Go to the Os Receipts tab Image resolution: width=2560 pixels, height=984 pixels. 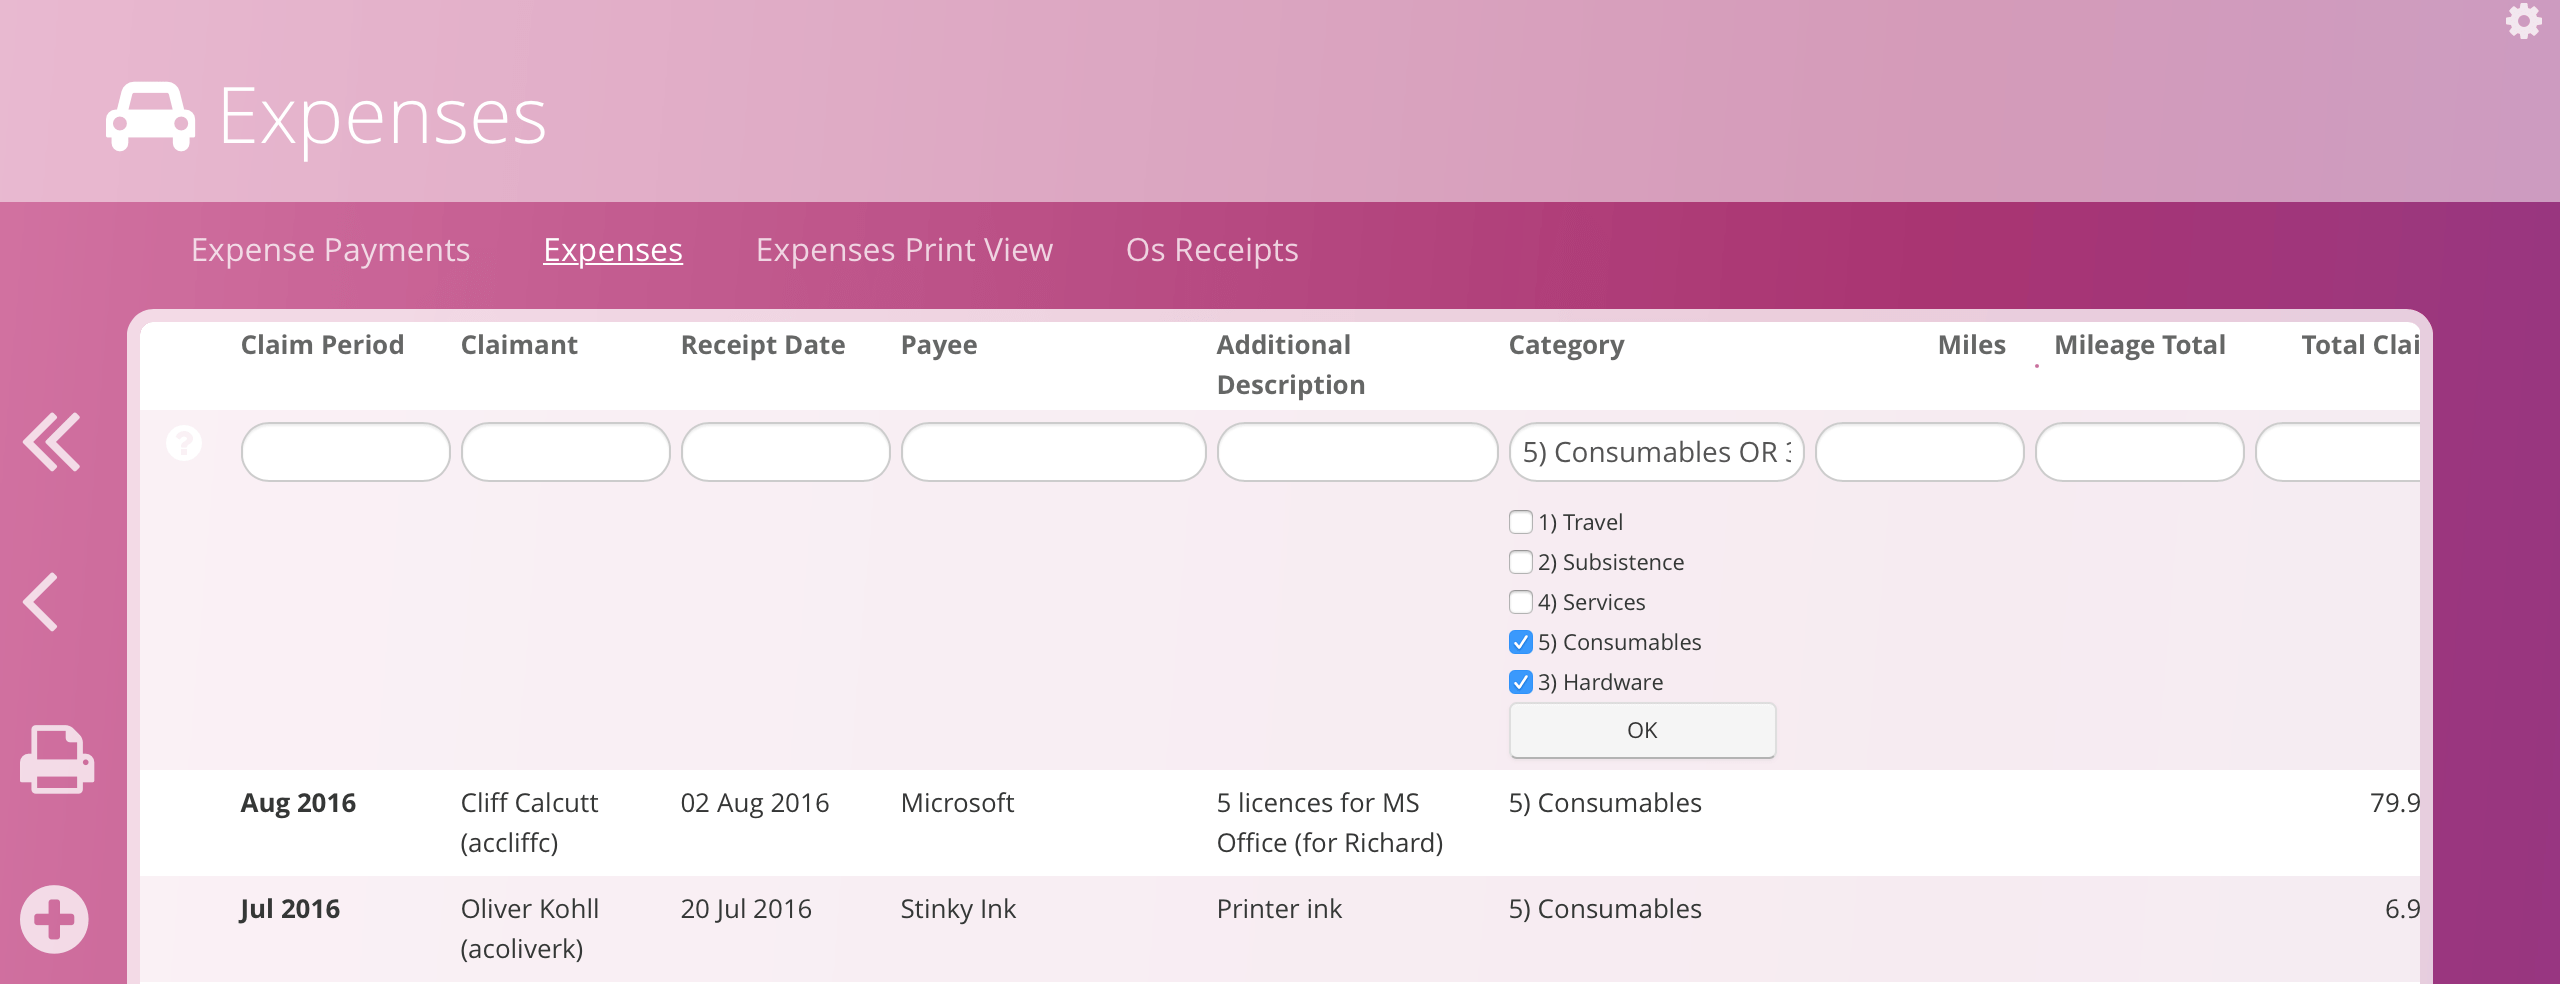(x=1212, y=250)
